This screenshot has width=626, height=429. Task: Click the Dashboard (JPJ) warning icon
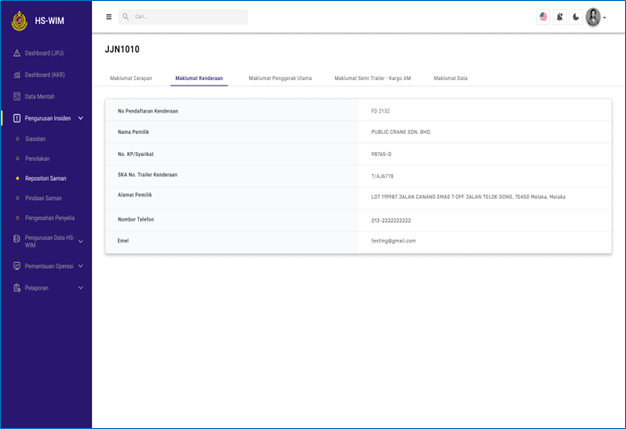16,52
